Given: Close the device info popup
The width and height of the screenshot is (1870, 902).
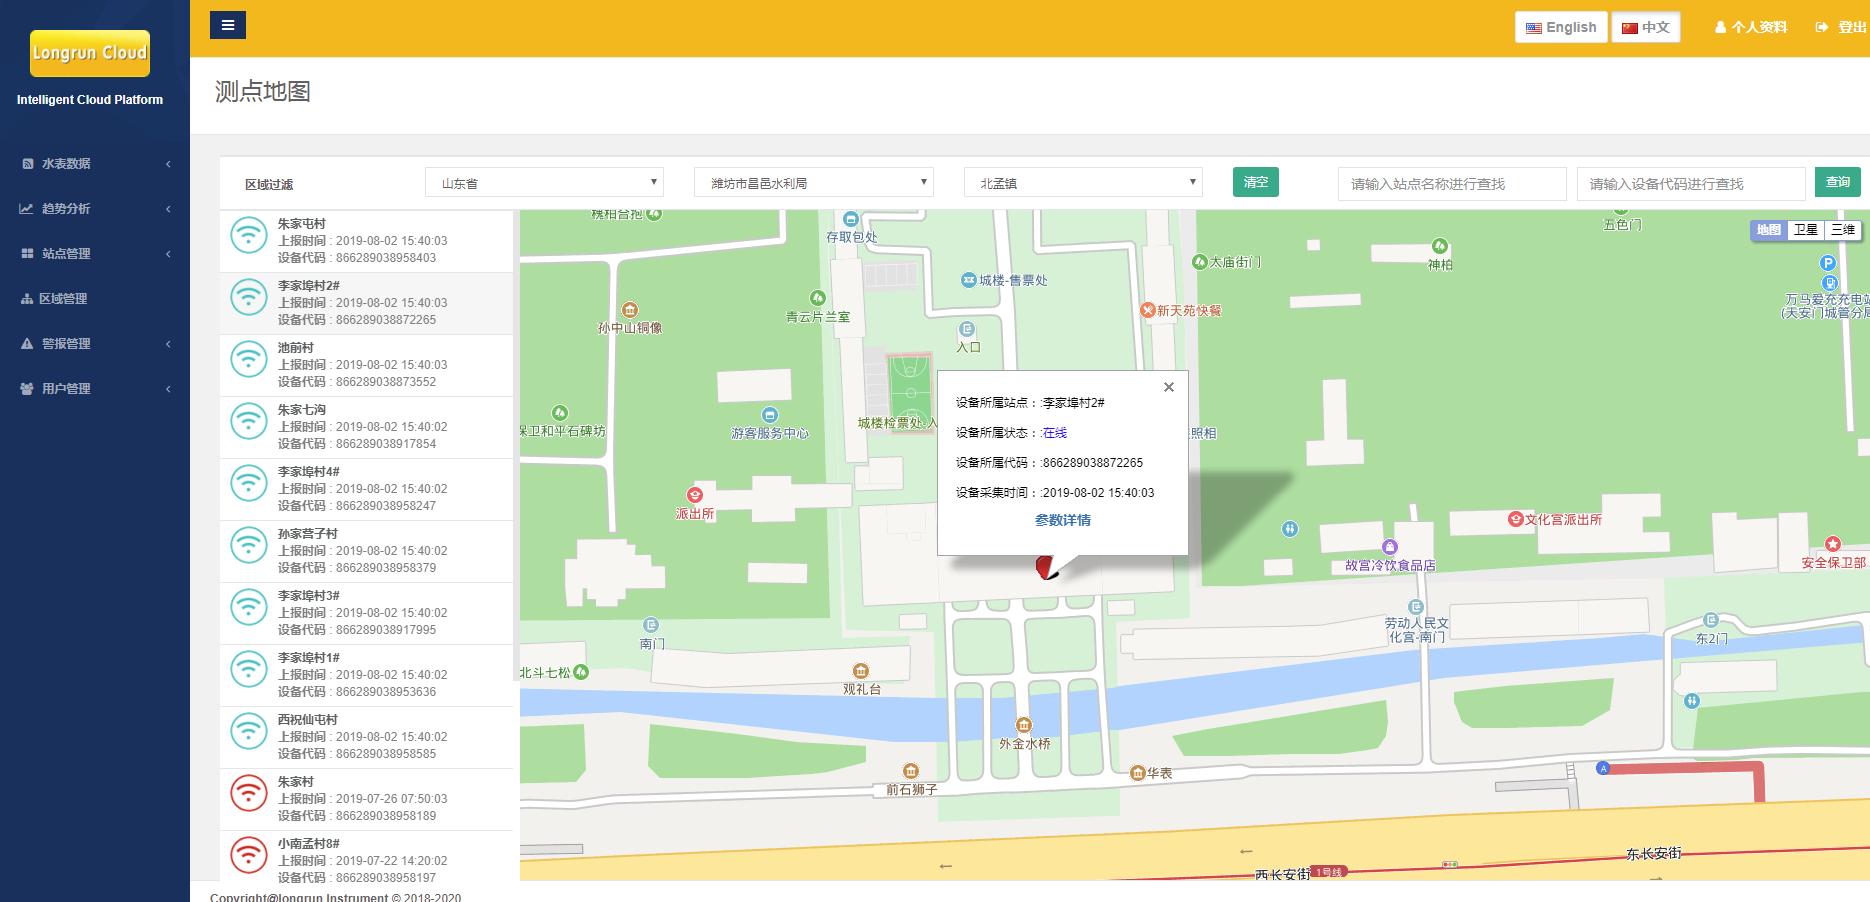Looking at the screenshot, I should pyautogui.click(x=1168, y=387).
